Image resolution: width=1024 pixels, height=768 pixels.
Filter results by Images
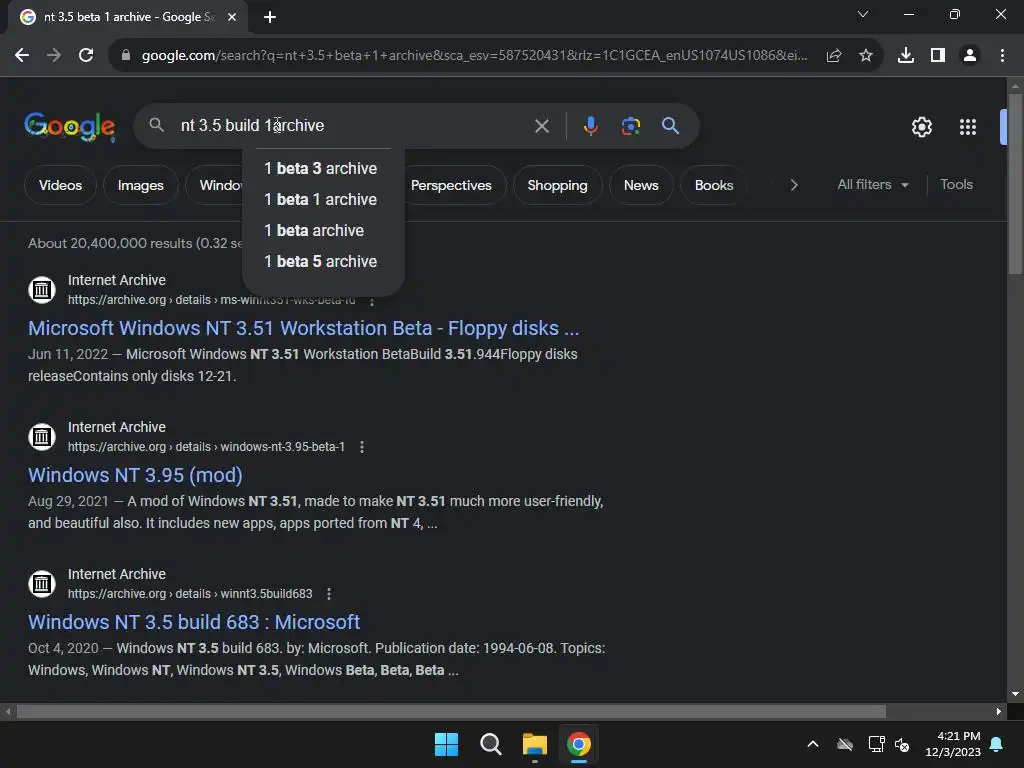[140, 185]
